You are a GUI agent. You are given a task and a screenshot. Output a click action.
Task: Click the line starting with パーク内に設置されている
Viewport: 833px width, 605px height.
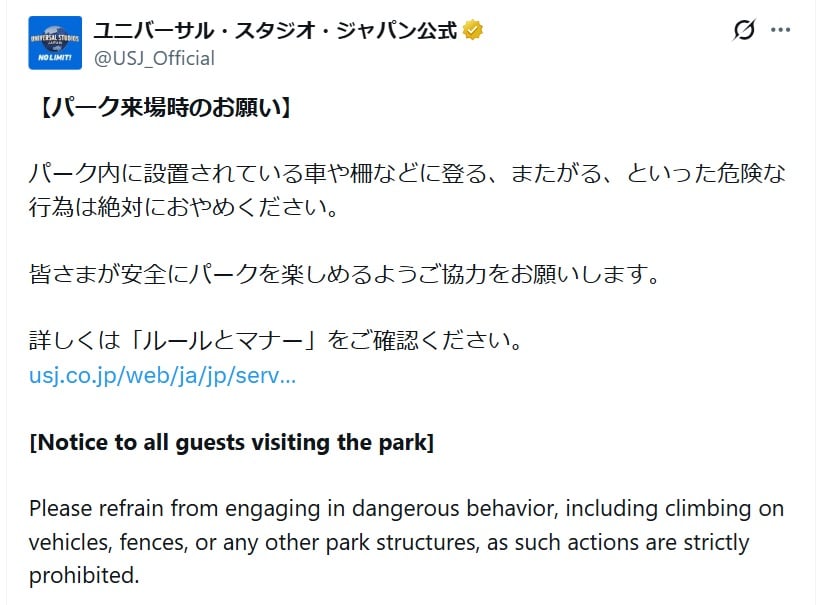[x=408, y=173]
